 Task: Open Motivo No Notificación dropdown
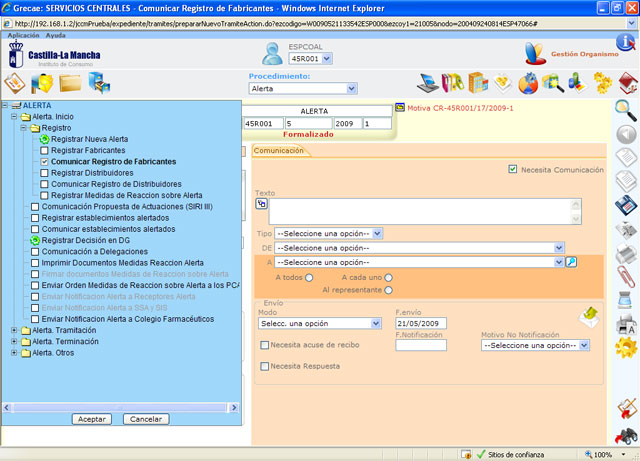click(x=535, y=345)
